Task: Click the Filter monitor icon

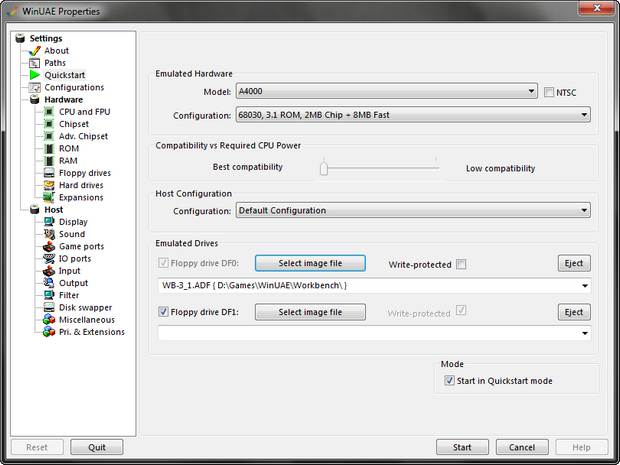Action: point(49,295)
